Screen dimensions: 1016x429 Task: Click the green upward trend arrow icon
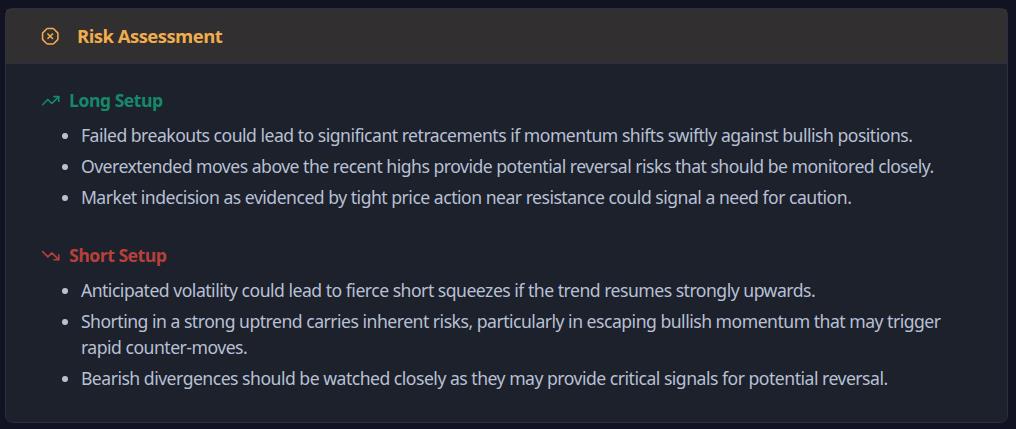pyautogui.click(x=51, y=101)
